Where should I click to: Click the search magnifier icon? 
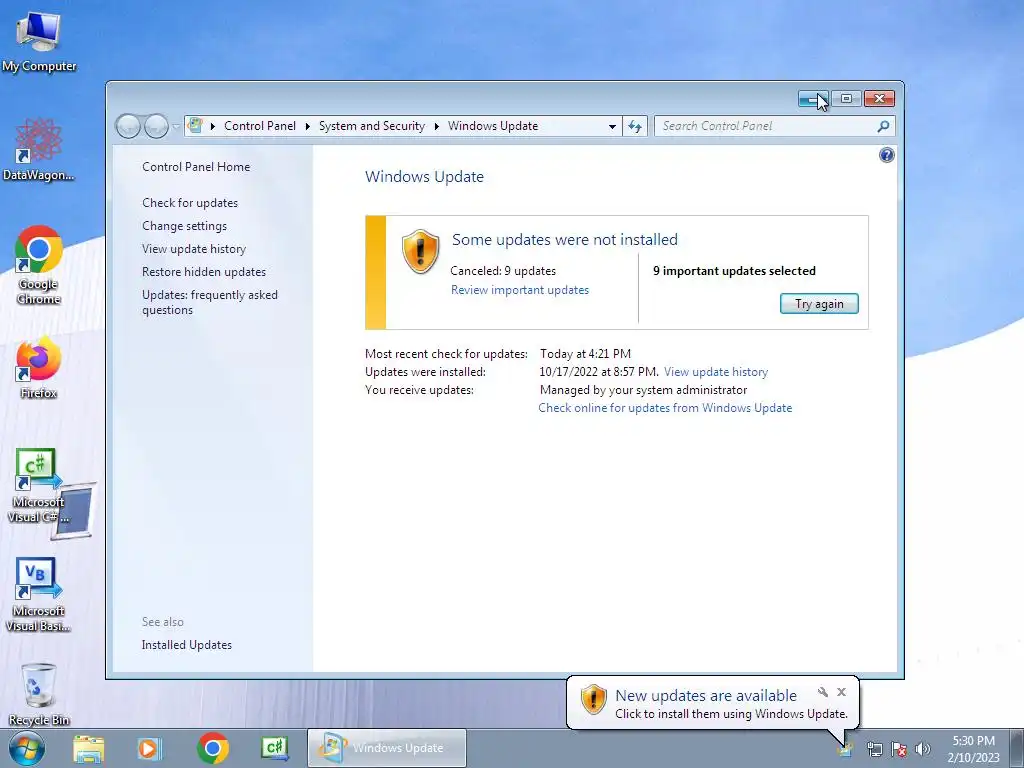(883, 126)
